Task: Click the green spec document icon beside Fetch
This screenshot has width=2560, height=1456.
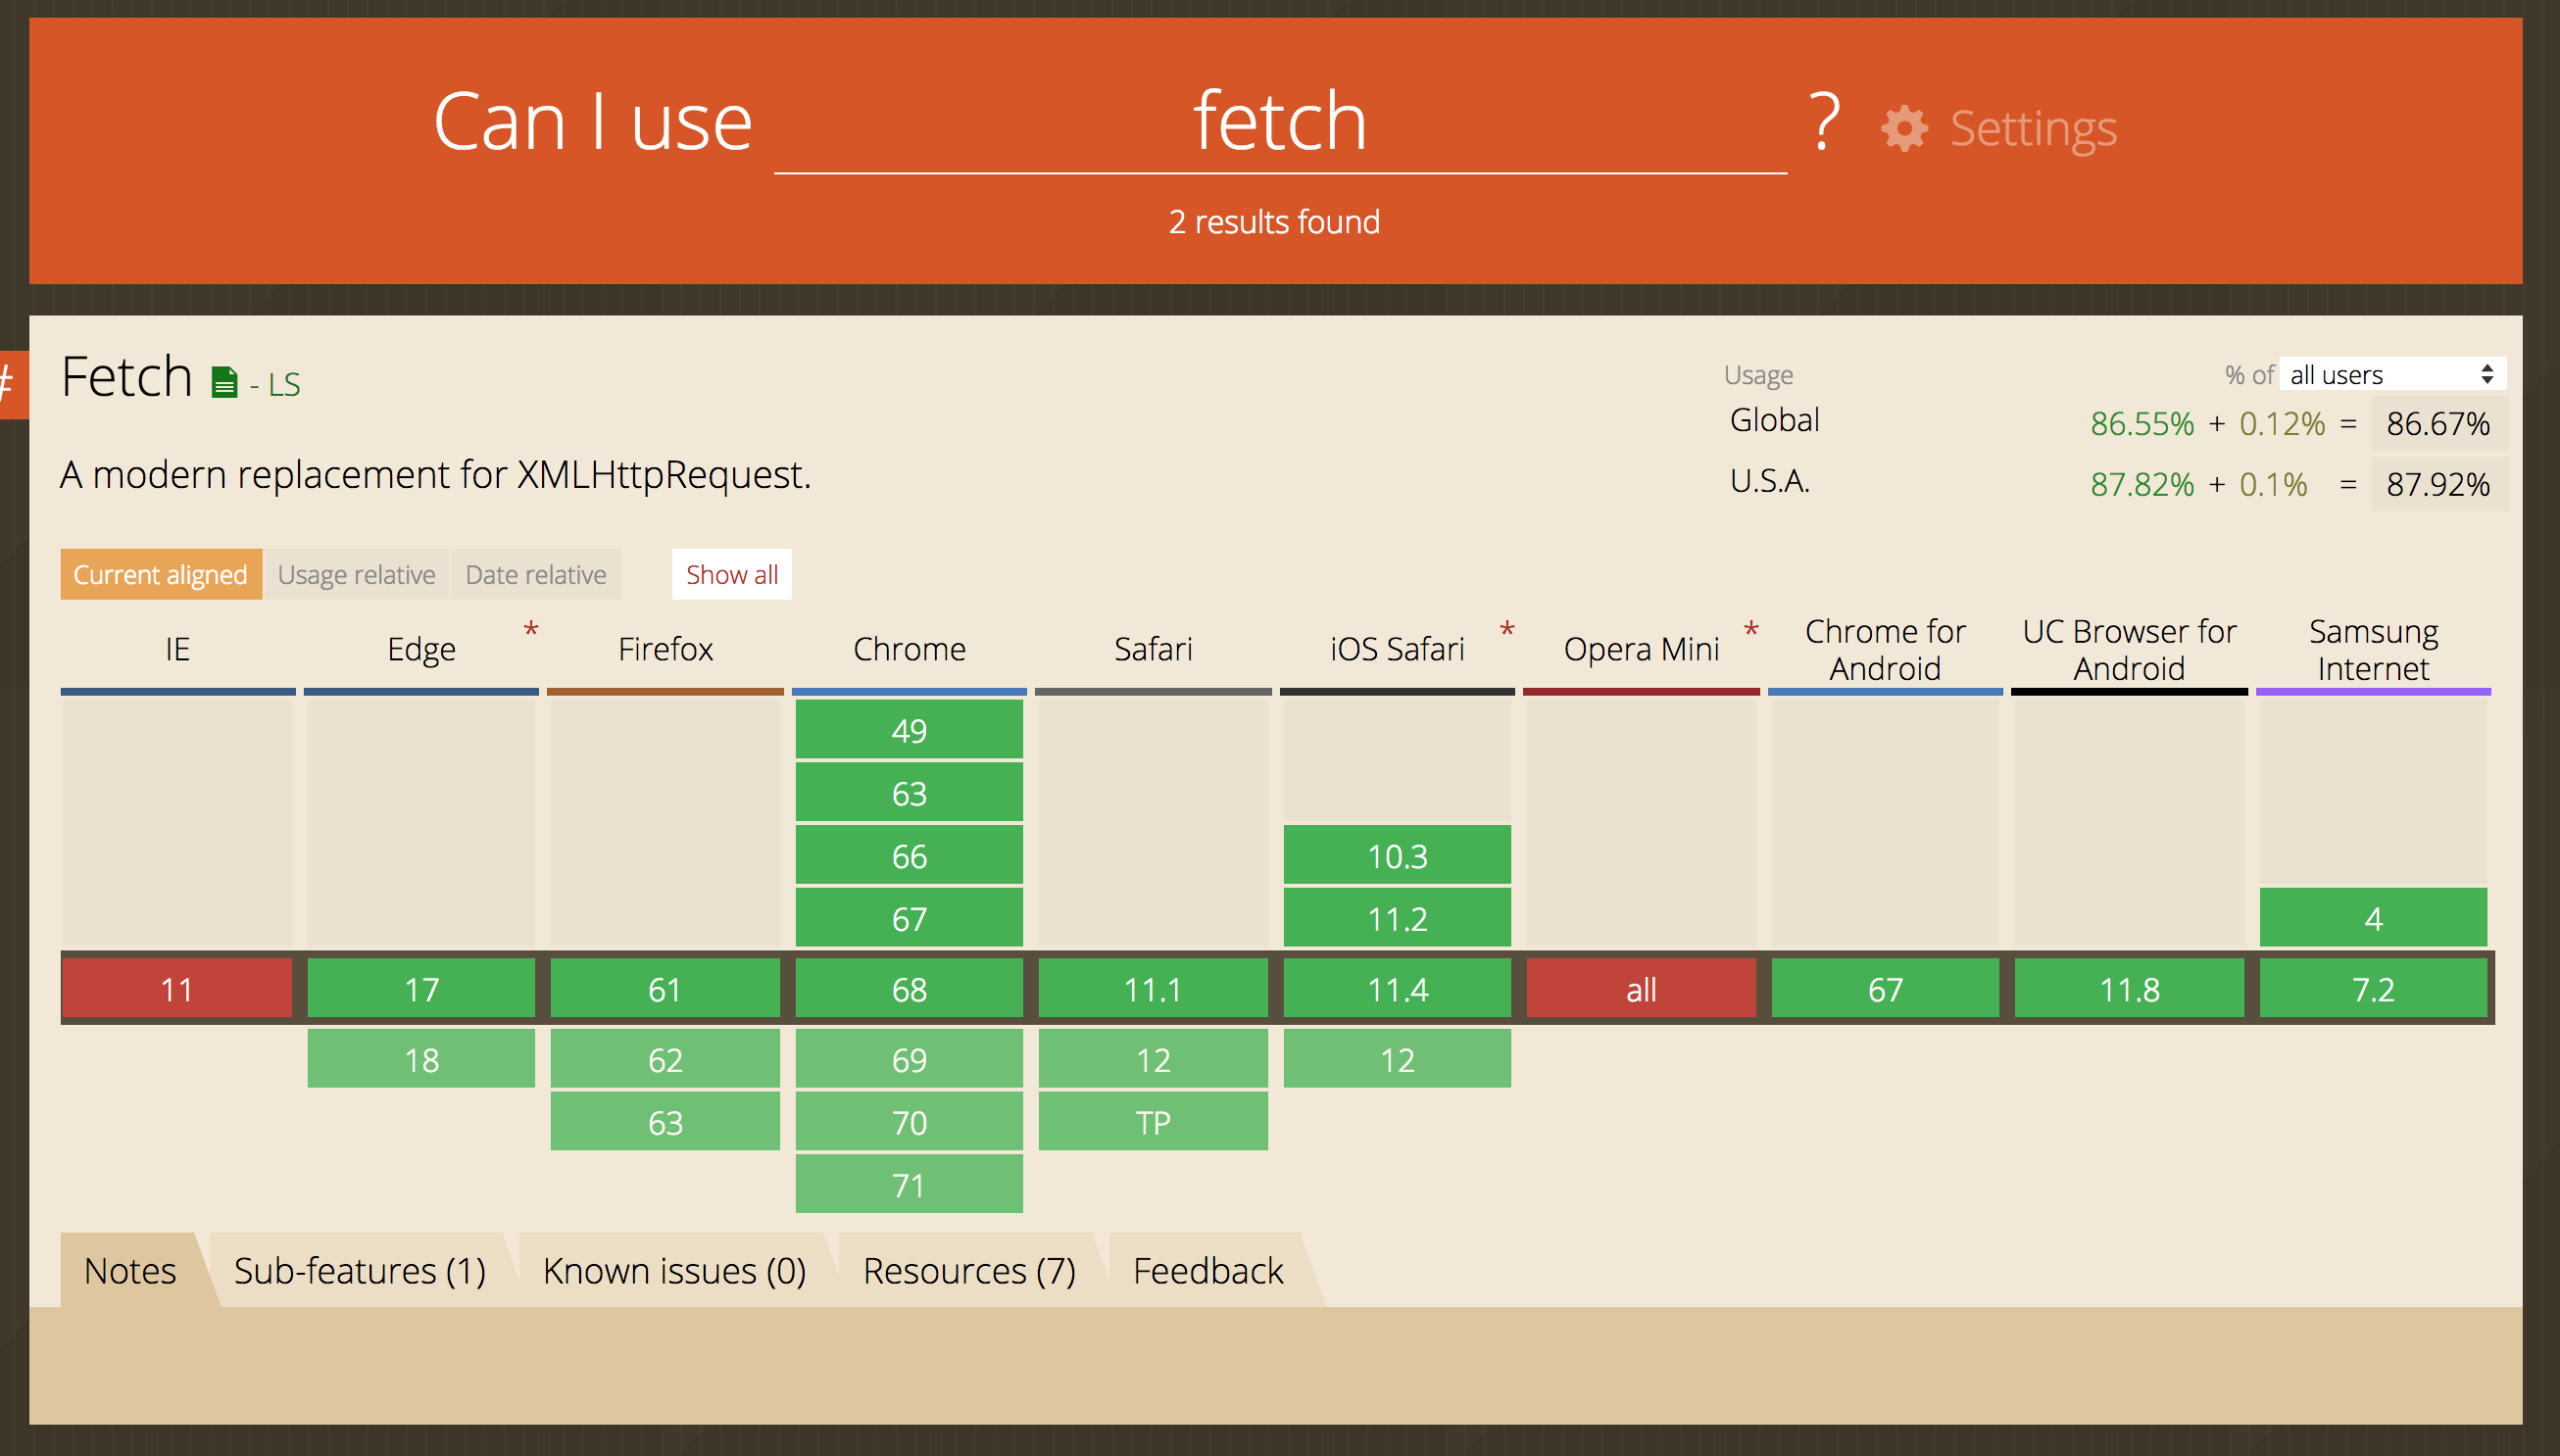Action: tap(224, 382)
